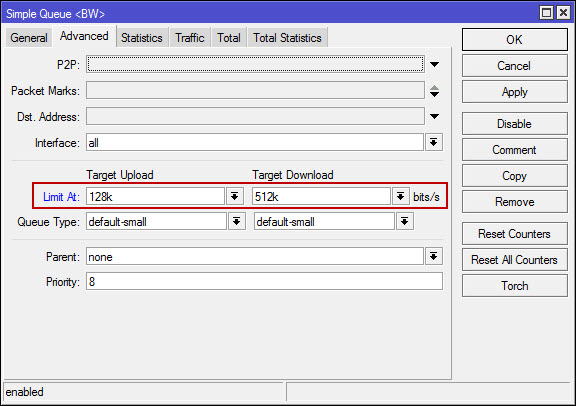Add a Comment to the queue
The height and width of the screenshot is (406, 576).
point(514,150)
